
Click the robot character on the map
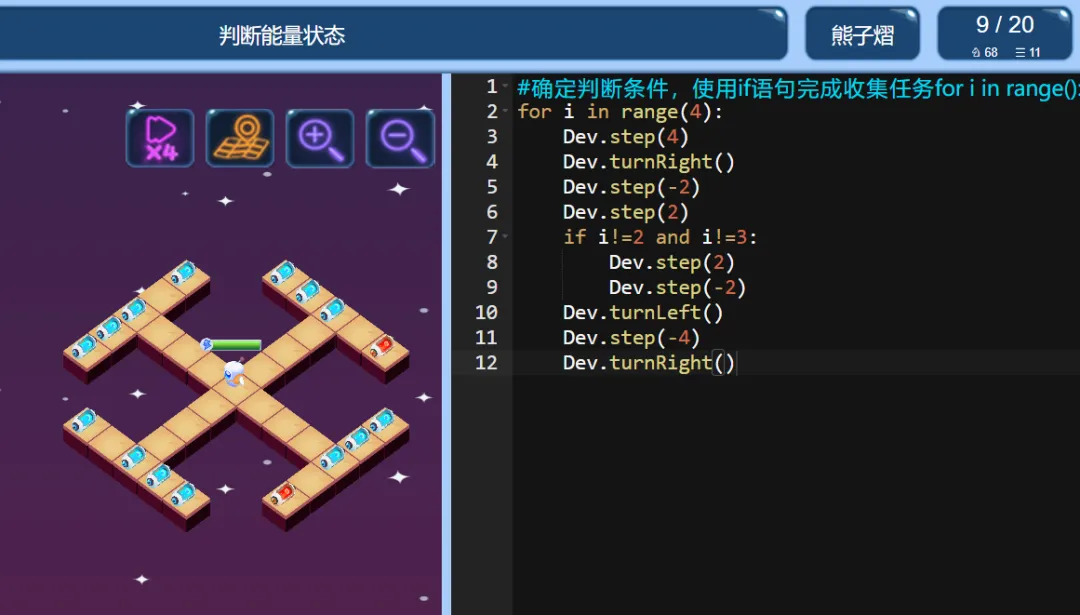point(234,374)
